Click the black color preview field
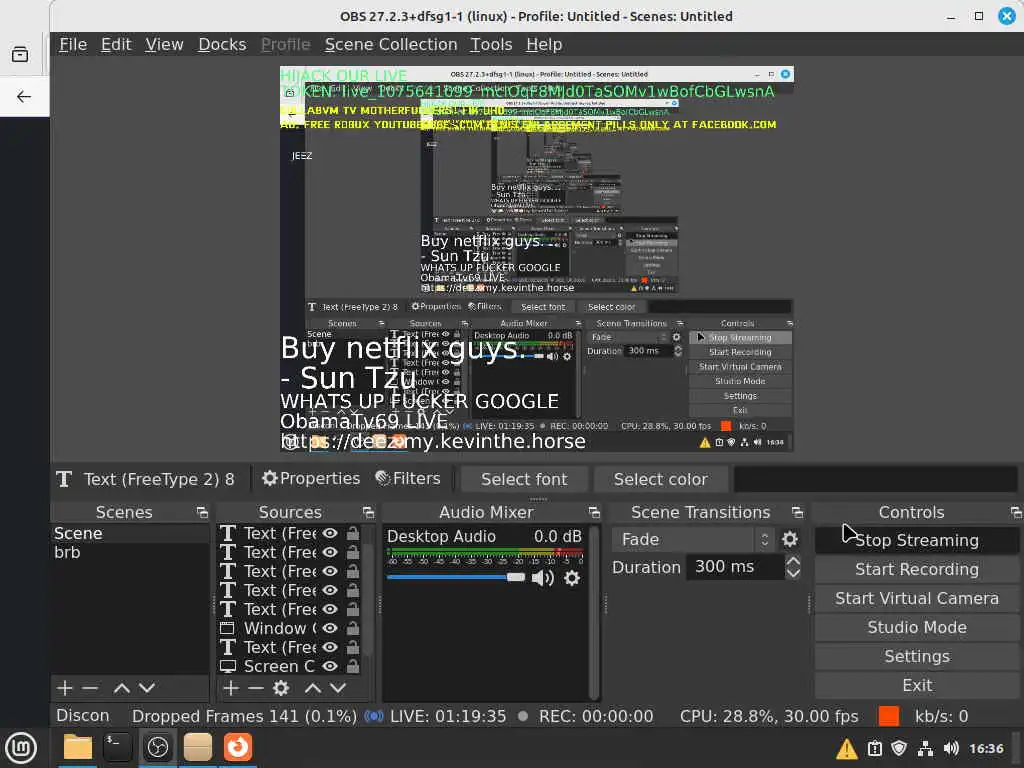Image resolution: width=1024 pixels, height=768 pixels. point(875,479)
